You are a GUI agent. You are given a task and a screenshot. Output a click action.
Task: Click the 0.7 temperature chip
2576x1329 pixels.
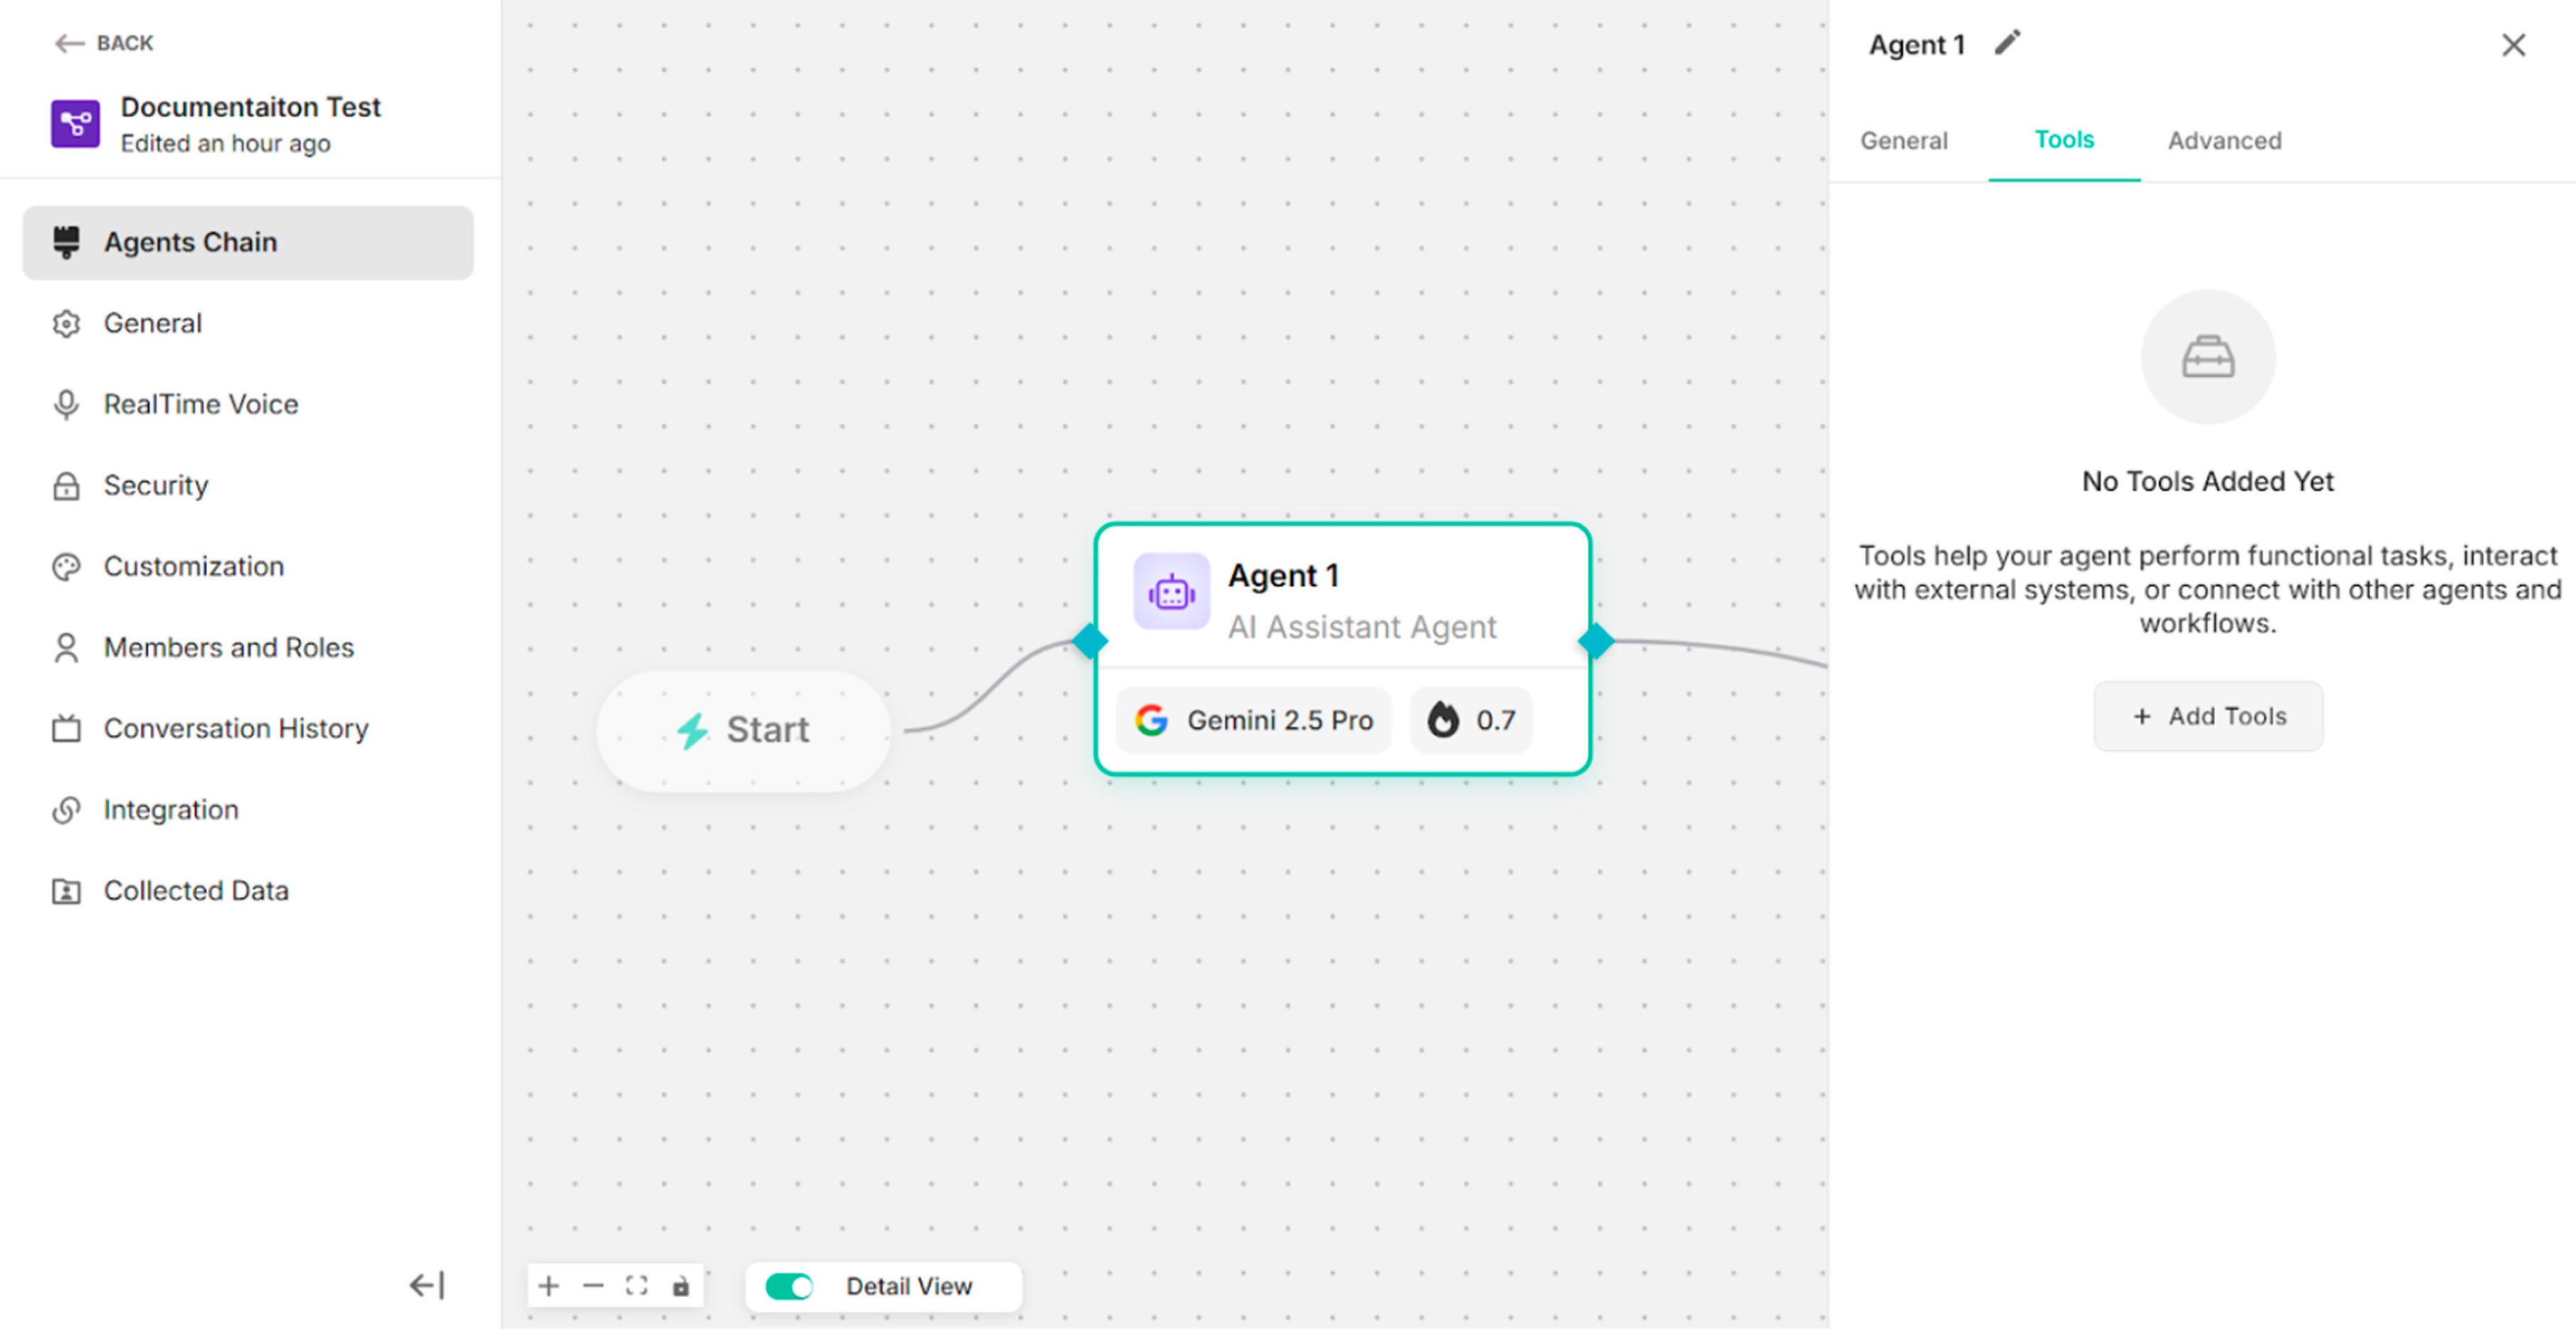coord(1471,720)
